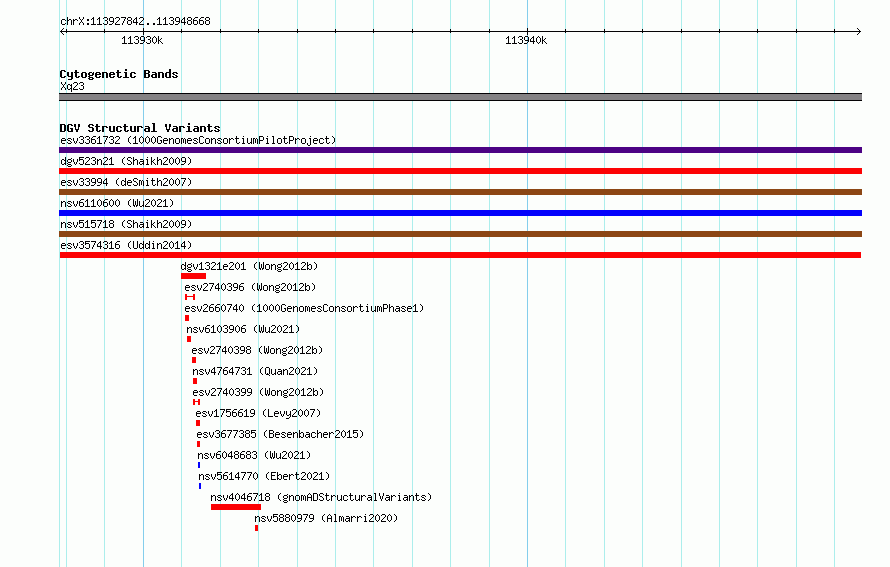
Task: Click the nsv6048683 blue marker
Action: [199, 465]
